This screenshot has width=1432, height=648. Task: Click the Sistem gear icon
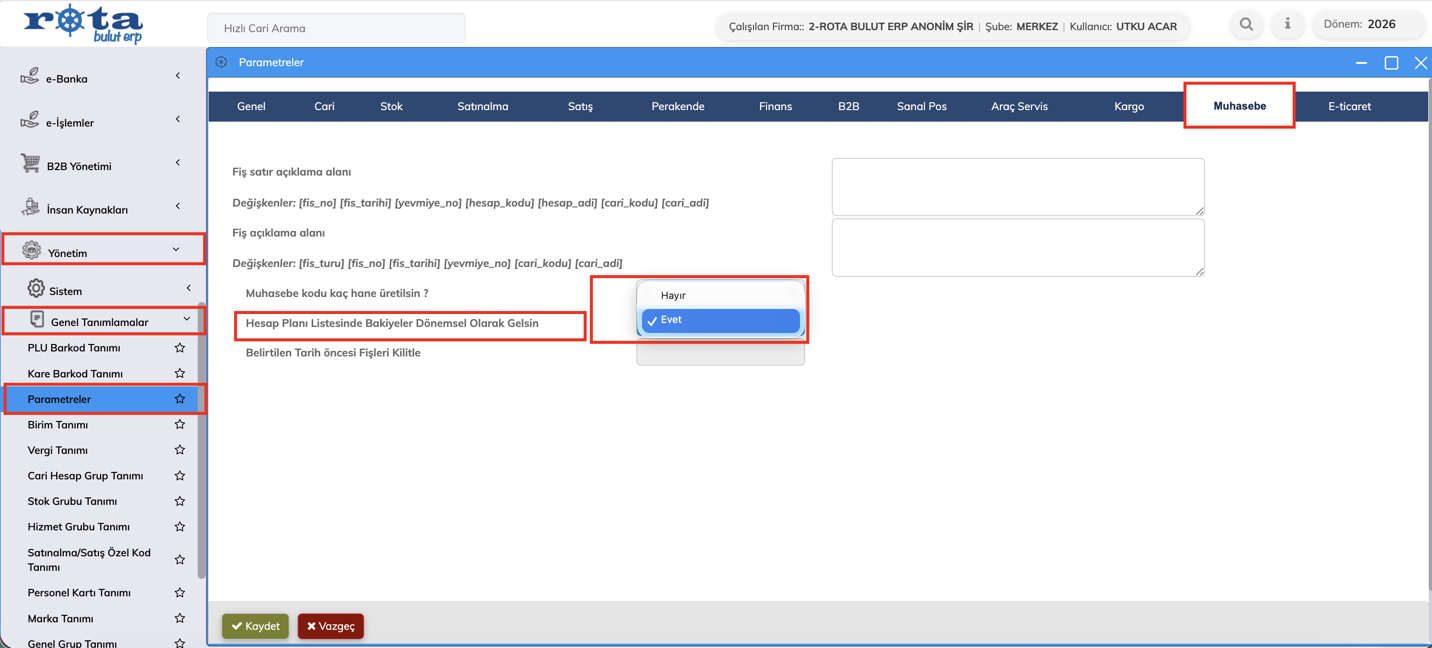[x=36, y=289]
